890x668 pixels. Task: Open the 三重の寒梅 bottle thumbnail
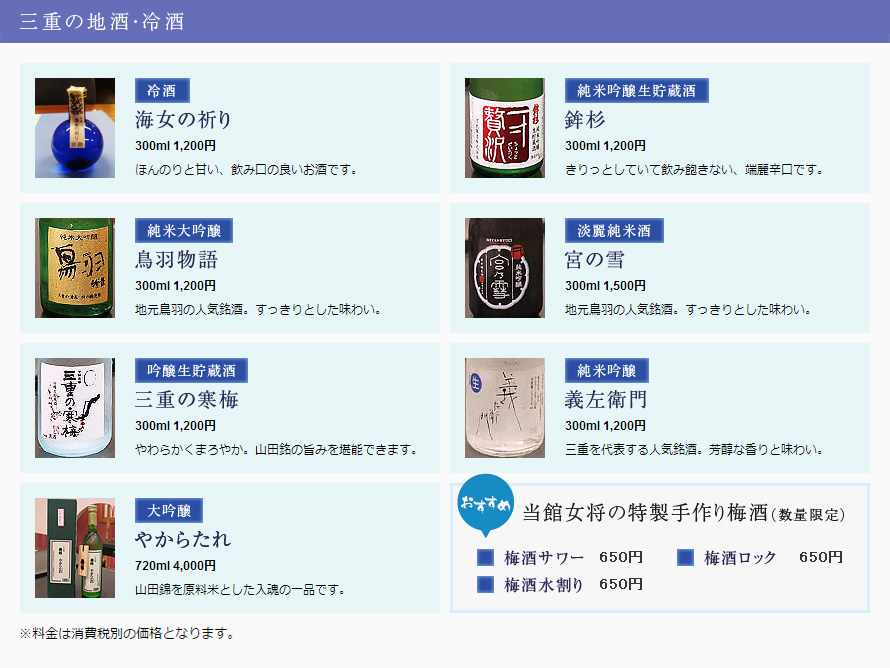coord(75,408)
